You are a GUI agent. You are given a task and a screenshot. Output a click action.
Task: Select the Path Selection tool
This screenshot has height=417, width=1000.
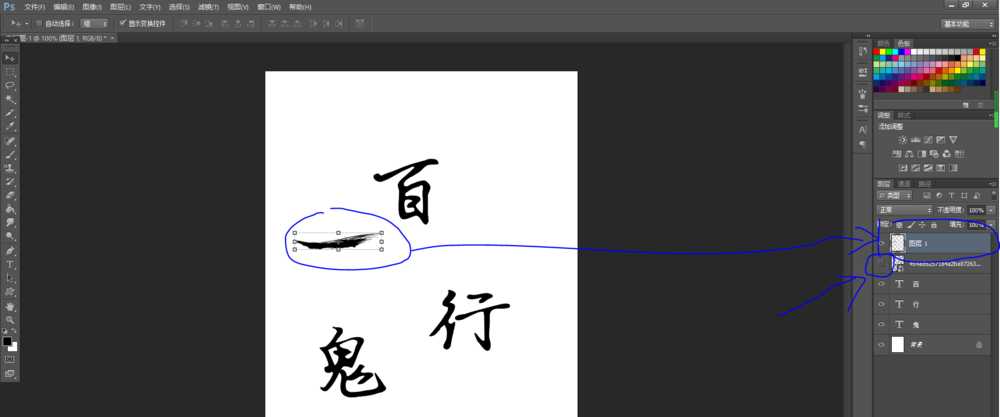pos(10,279)
